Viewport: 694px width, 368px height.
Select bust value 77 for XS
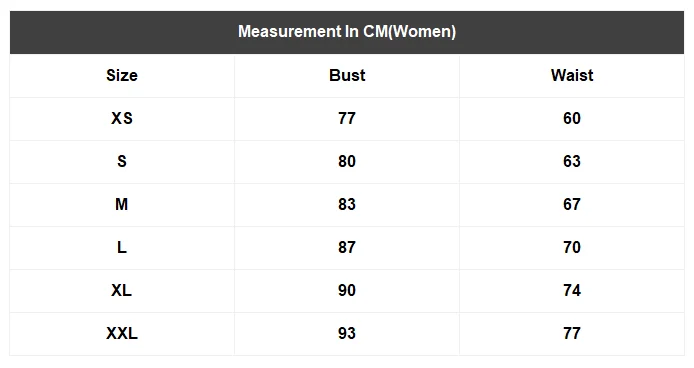pyautogui.click(x=347, y=118)
